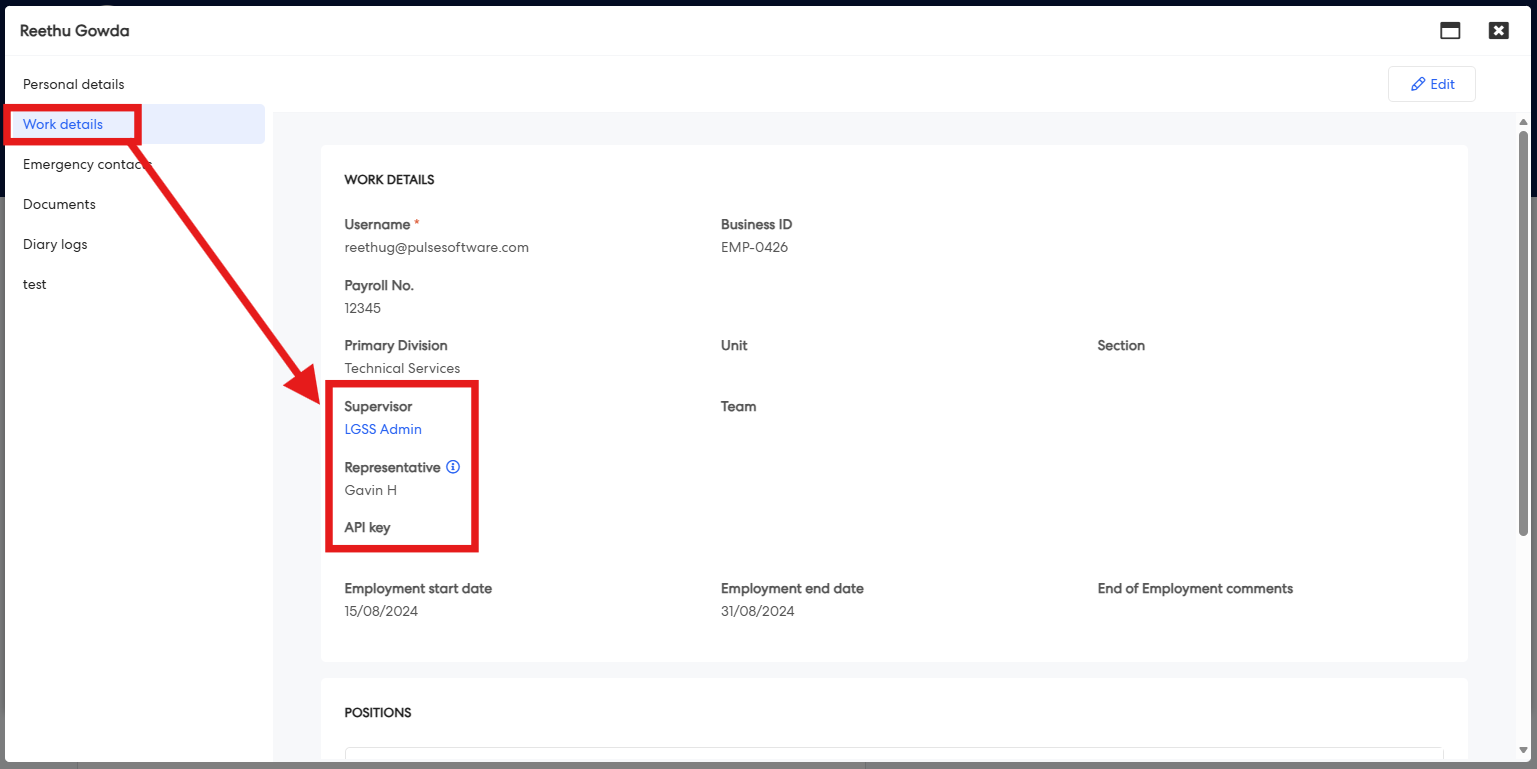
Task: Click the employment start date 15/08/2024
Action: coord(381,611)
